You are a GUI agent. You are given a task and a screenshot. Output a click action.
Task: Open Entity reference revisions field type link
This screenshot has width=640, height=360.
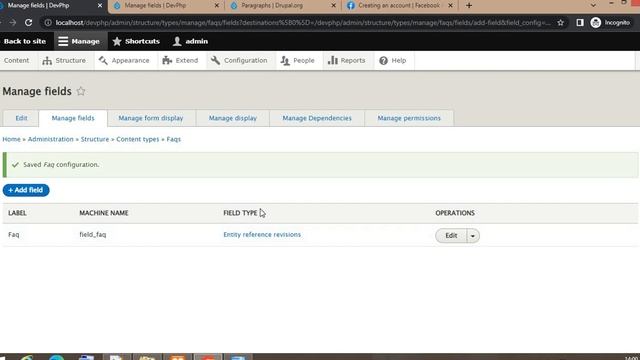coord(262,235)
